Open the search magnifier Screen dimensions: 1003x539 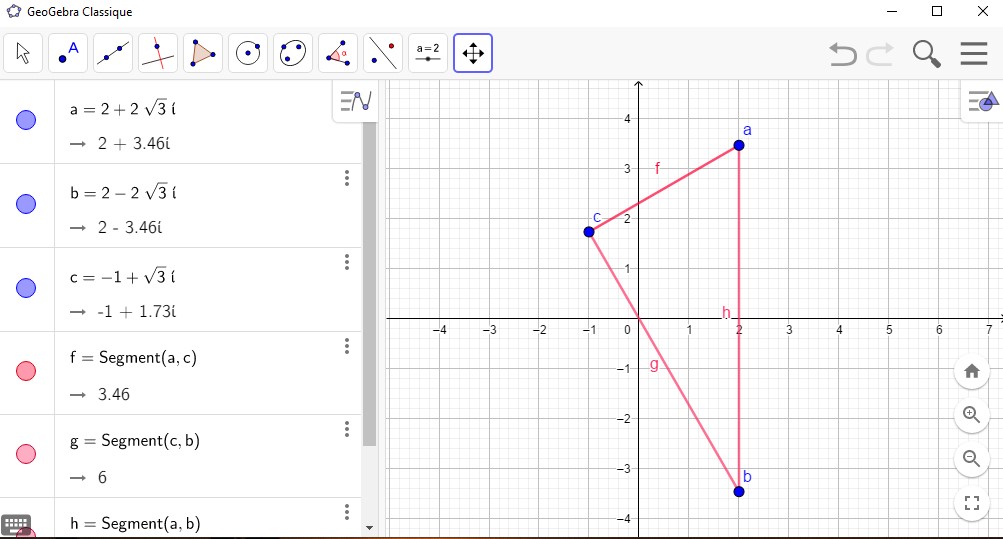tap(926, 54)
